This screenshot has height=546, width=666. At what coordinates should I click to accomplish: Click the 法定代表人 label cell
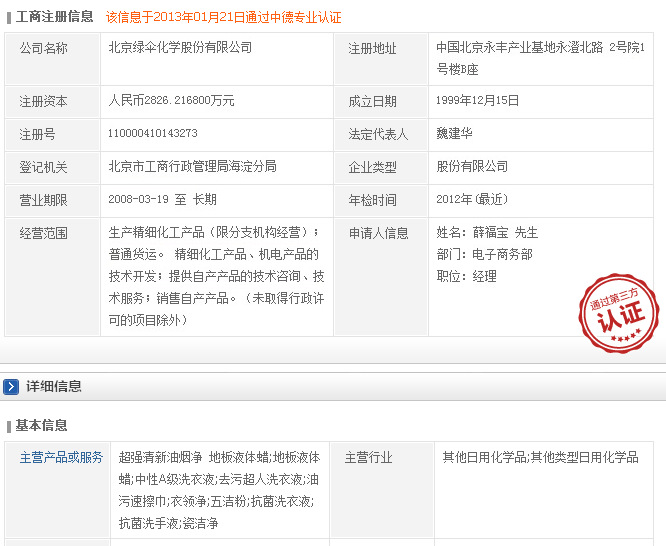pos(381,135)
